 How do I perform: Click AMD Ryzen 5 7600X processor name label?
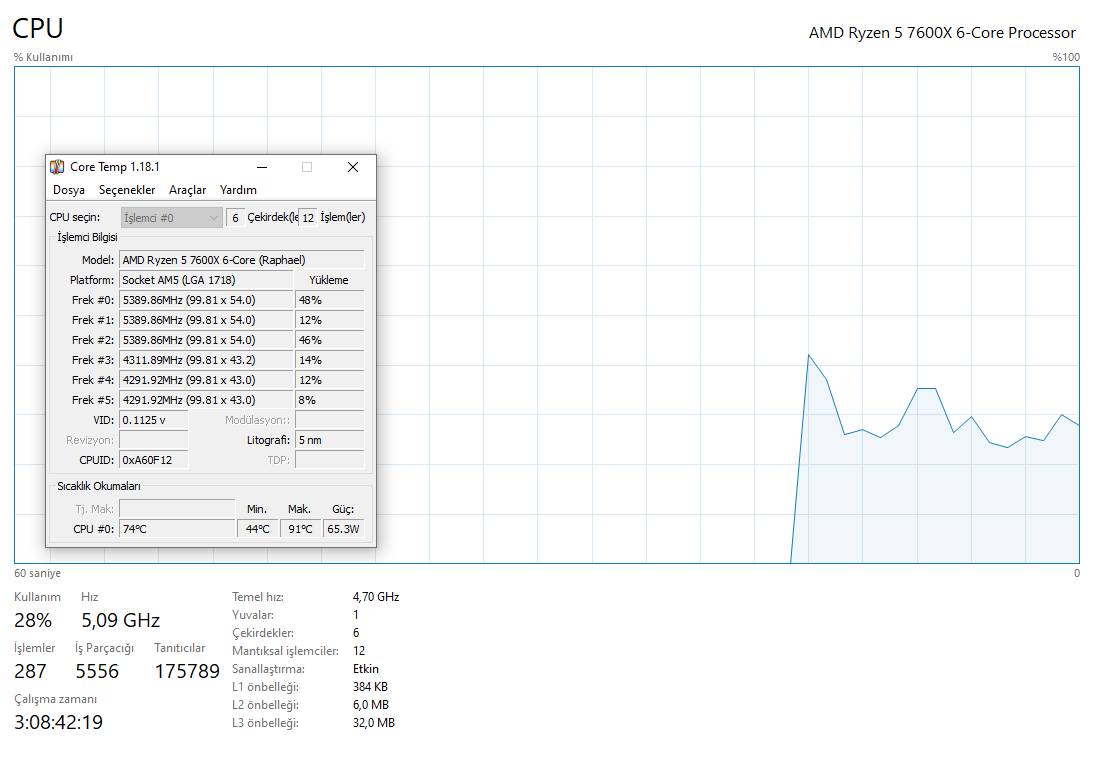coord(942,33)
